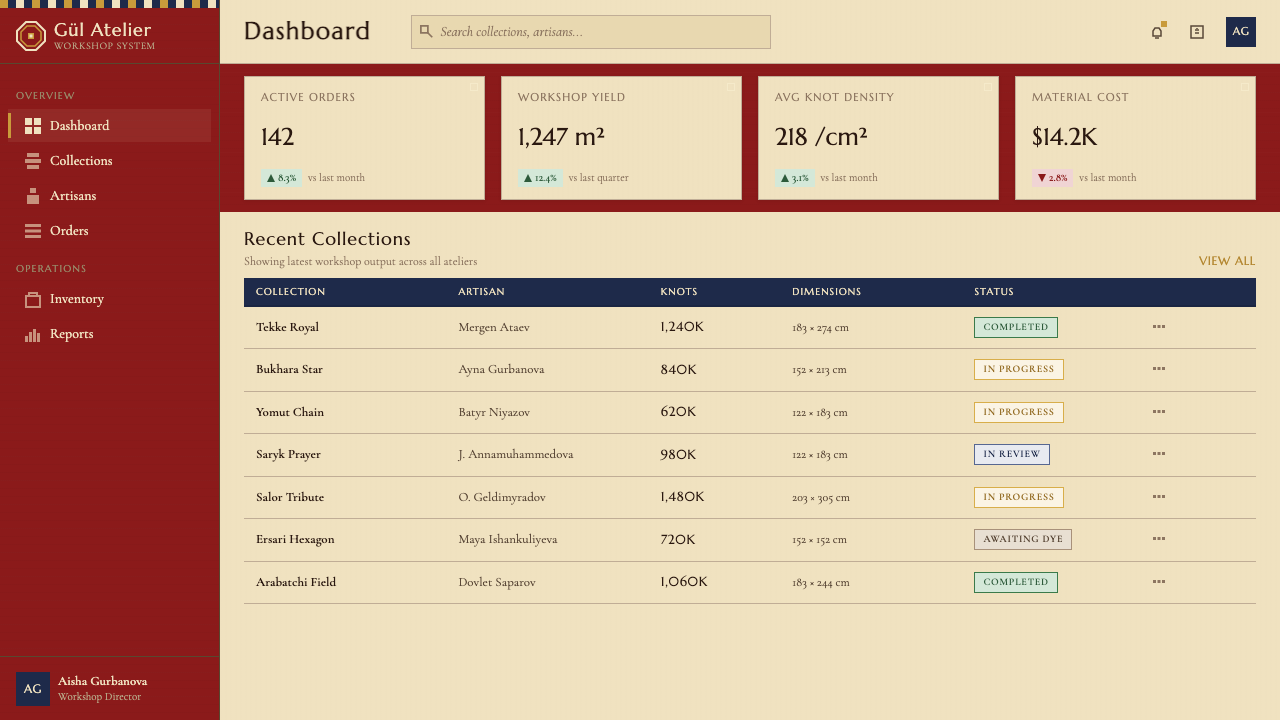Image resolution: width=1280 pixels, height=720 pixels.
Task: Sort by Artisan column header
Action: [481, 292]
